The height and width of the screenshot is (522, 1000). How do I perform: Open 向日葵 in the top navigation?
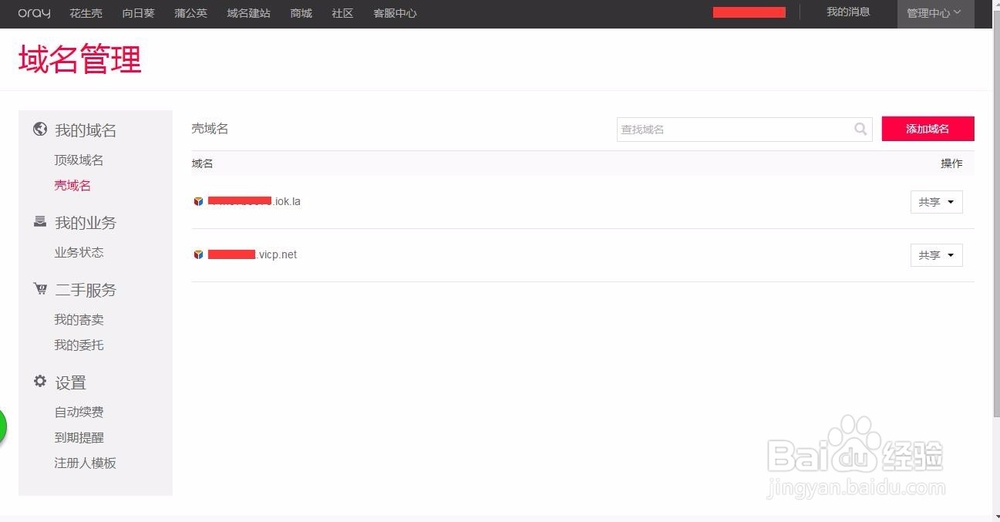pyautogui.click(x=138, y=13)
